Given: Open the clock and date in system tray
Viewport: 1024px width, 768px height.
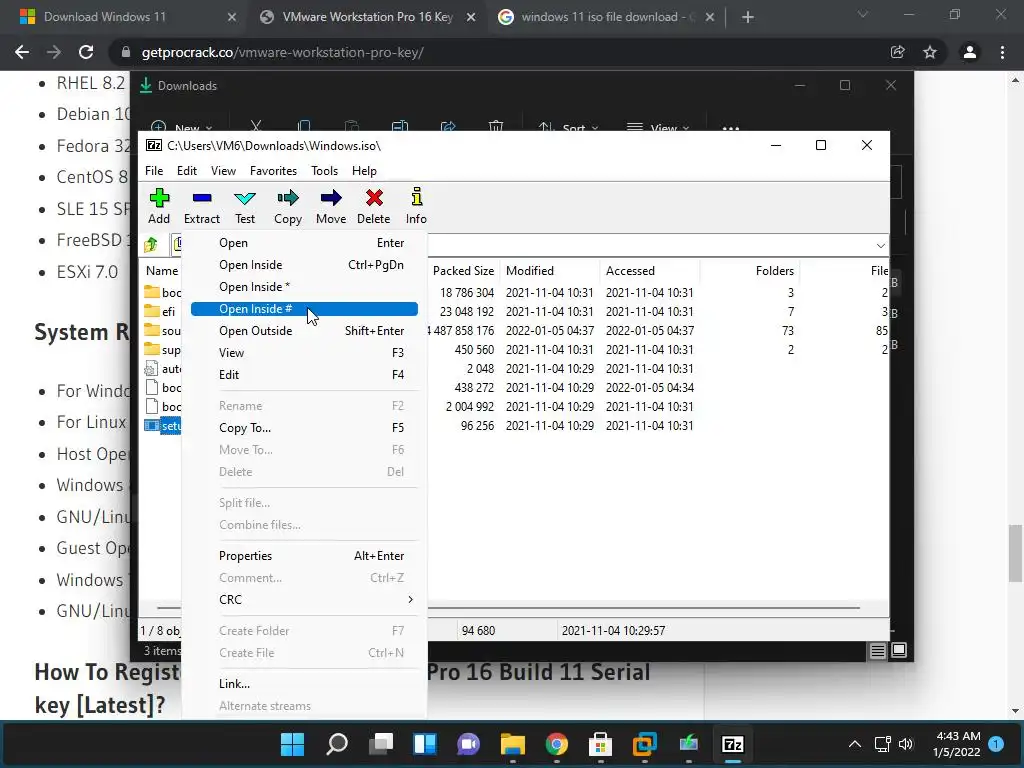Looking at the screenshot, I should point(957,744).
